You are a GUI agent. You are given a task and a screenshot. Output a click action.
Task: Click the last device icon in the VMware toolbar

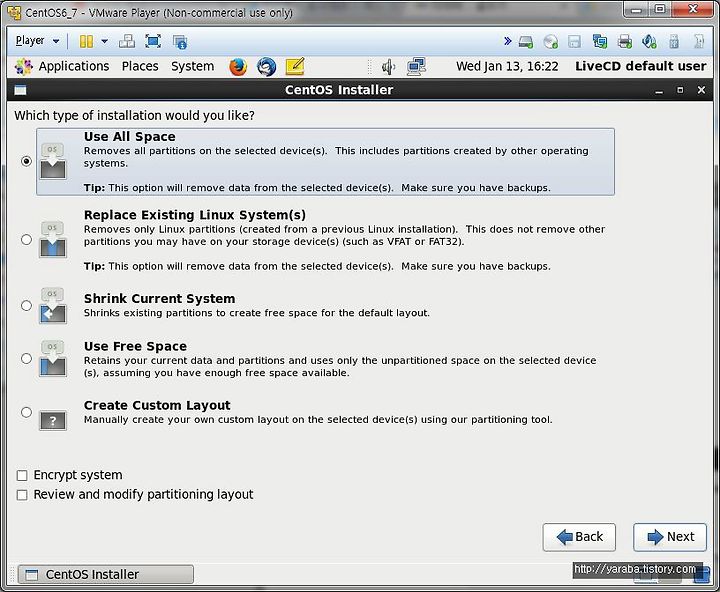click(x=698, y=42)
